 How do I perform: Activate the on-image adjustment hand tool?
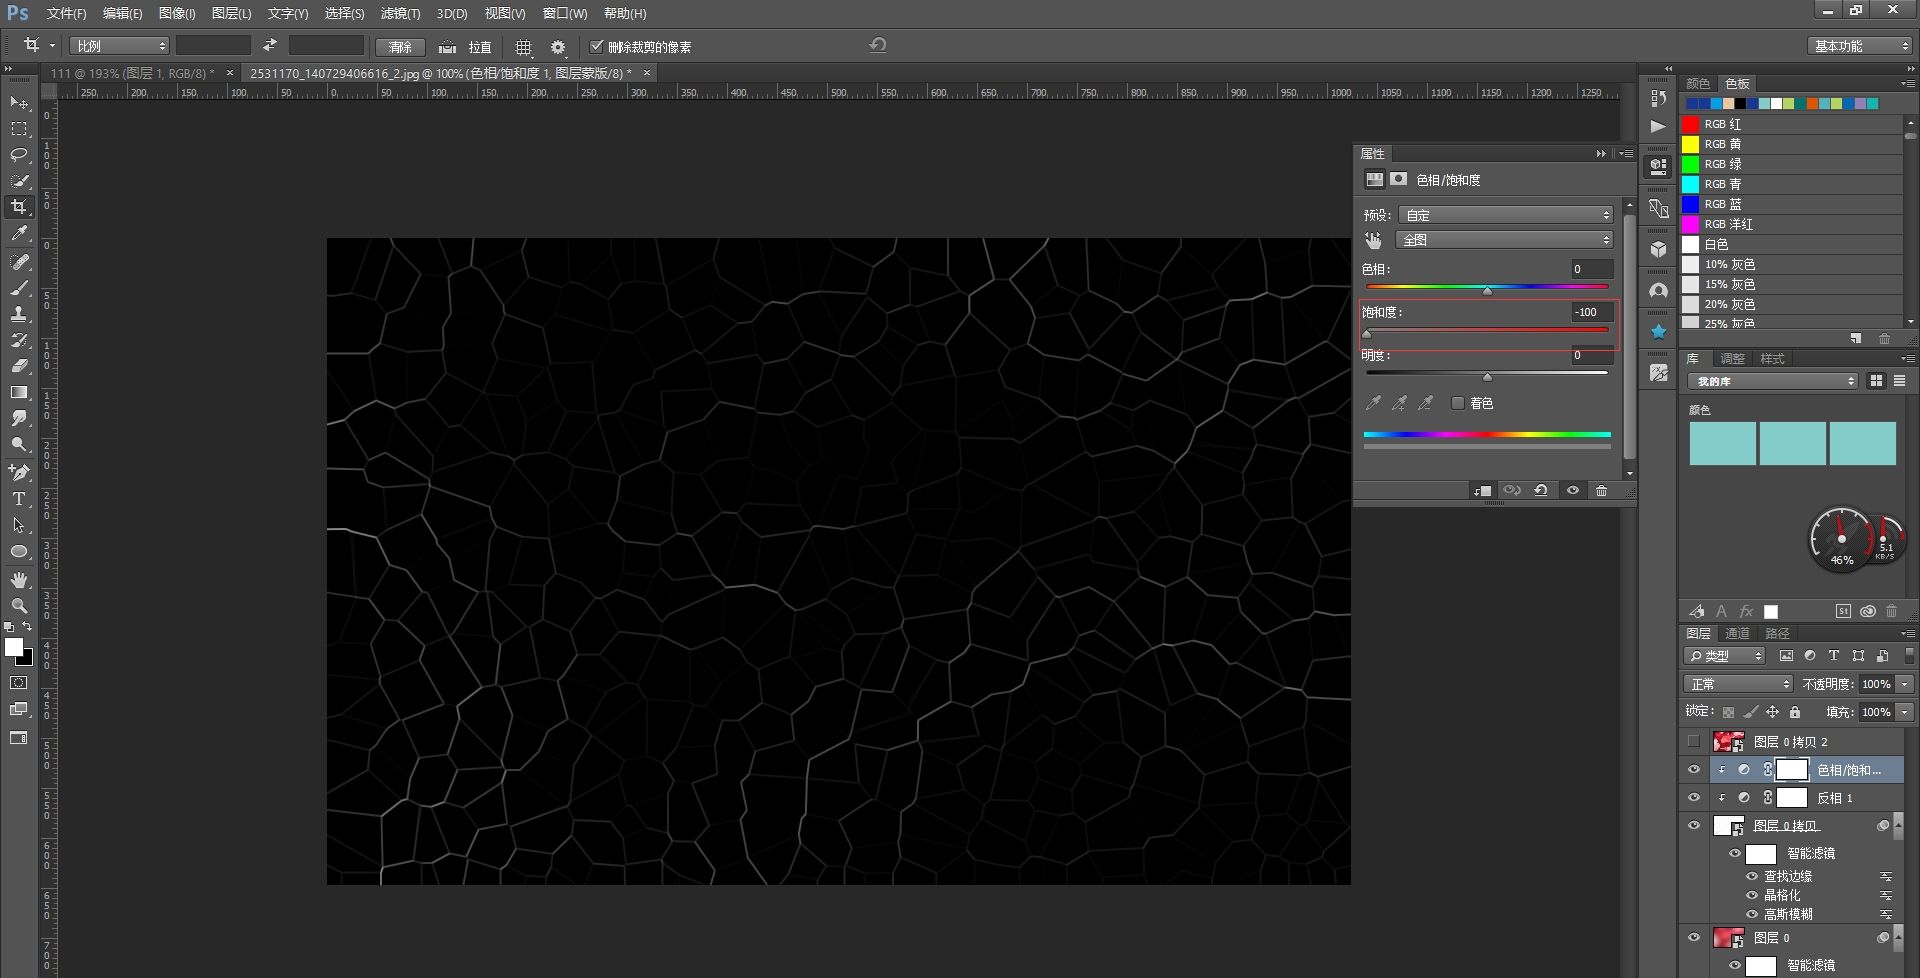[1373, 240]
